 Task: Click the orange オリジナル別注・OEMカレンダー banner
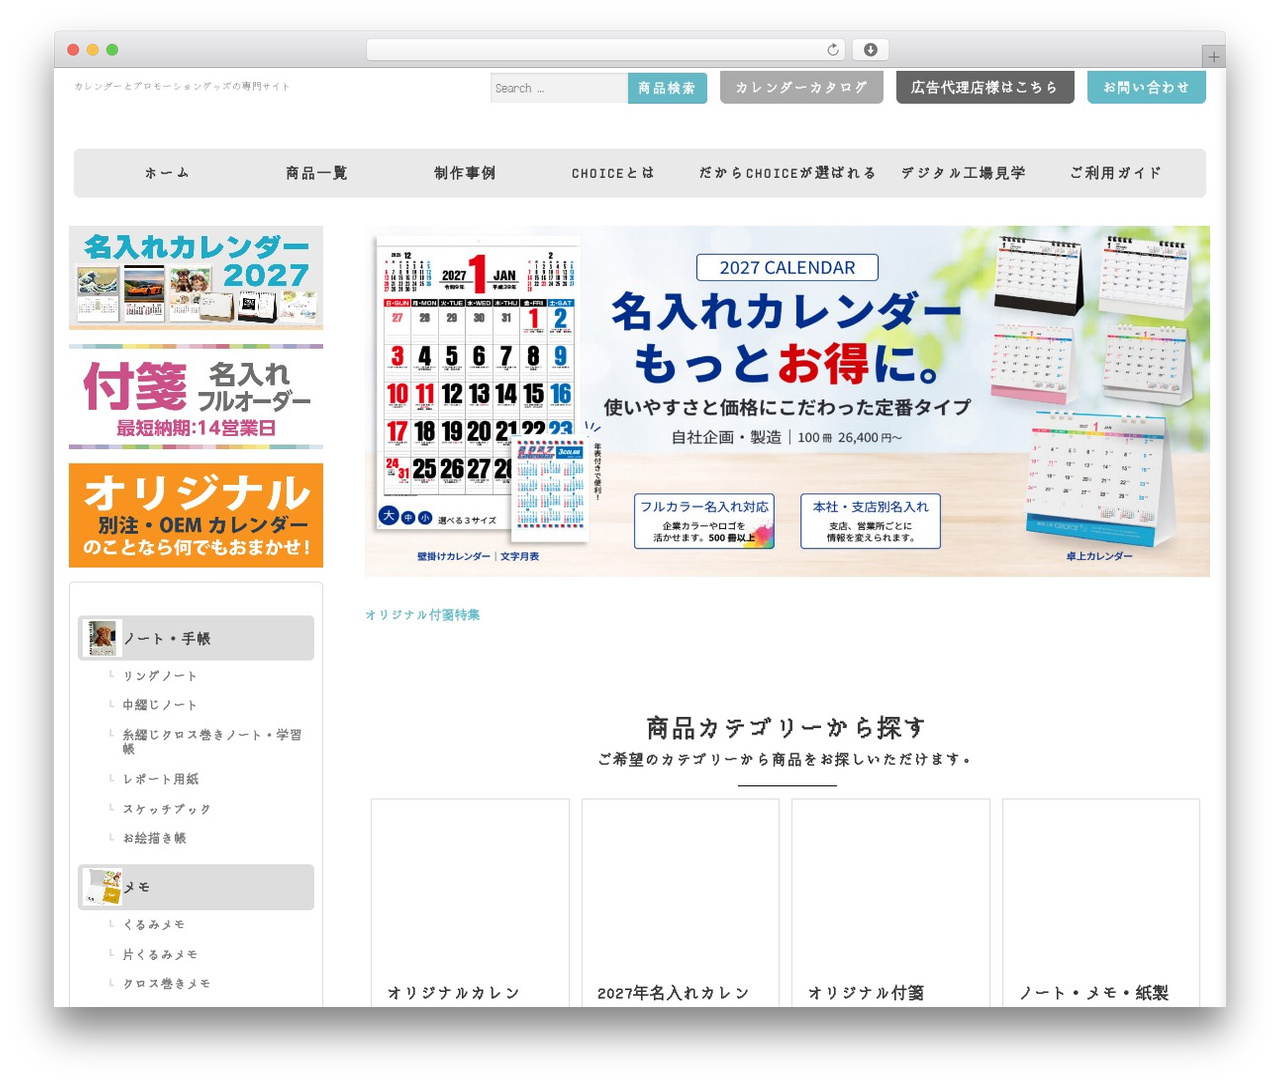coord(196,515)
